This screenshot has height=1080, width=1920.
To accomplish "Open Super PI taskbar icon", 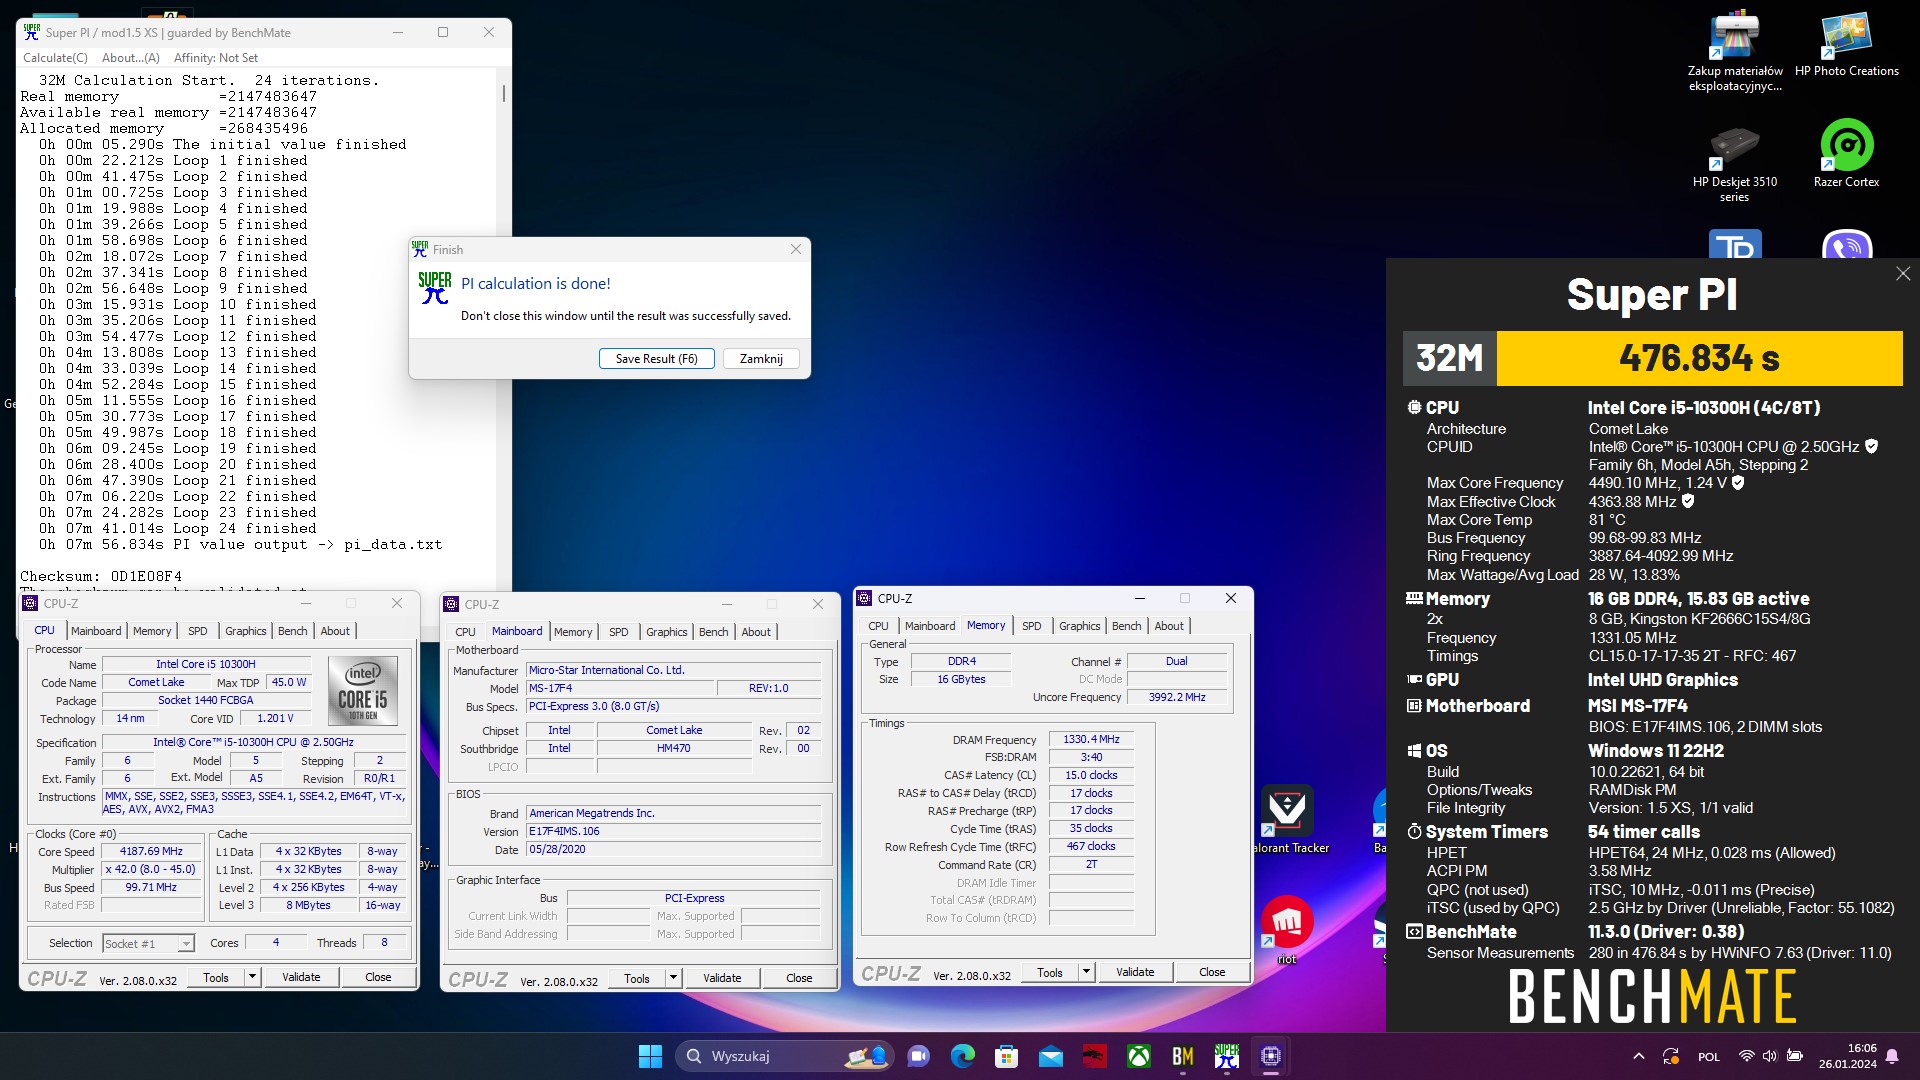I will click(1227, 1056).
